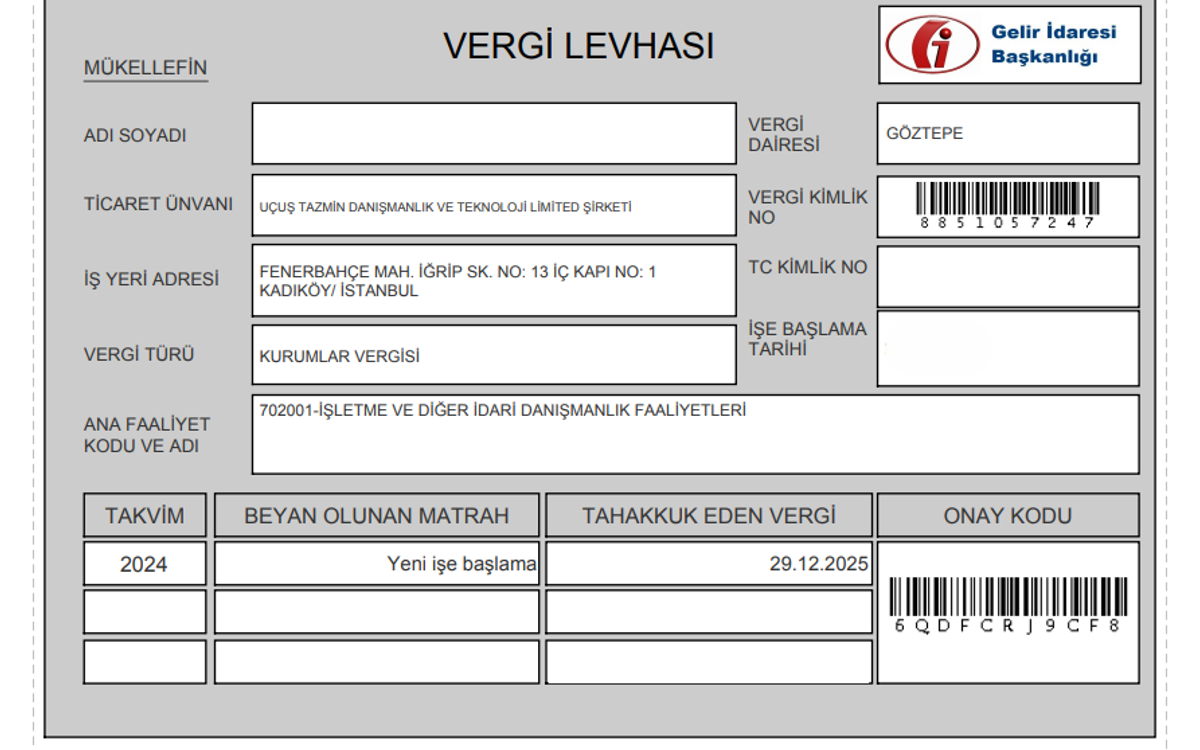Viewport: 1200px width, 750px height.
Task: Select the 2024 year cell
Action: pos(145,564)
